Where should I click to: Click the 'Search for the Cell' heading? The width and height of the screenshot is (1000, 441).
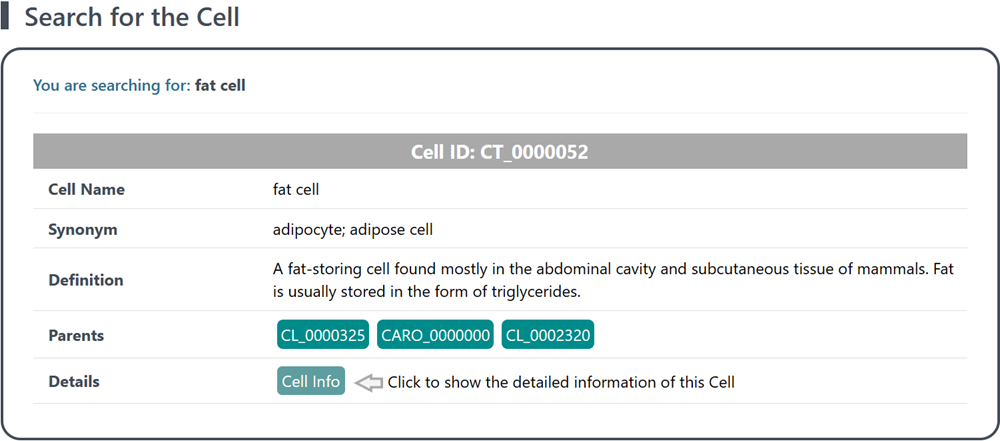click(x=132, y=18)
